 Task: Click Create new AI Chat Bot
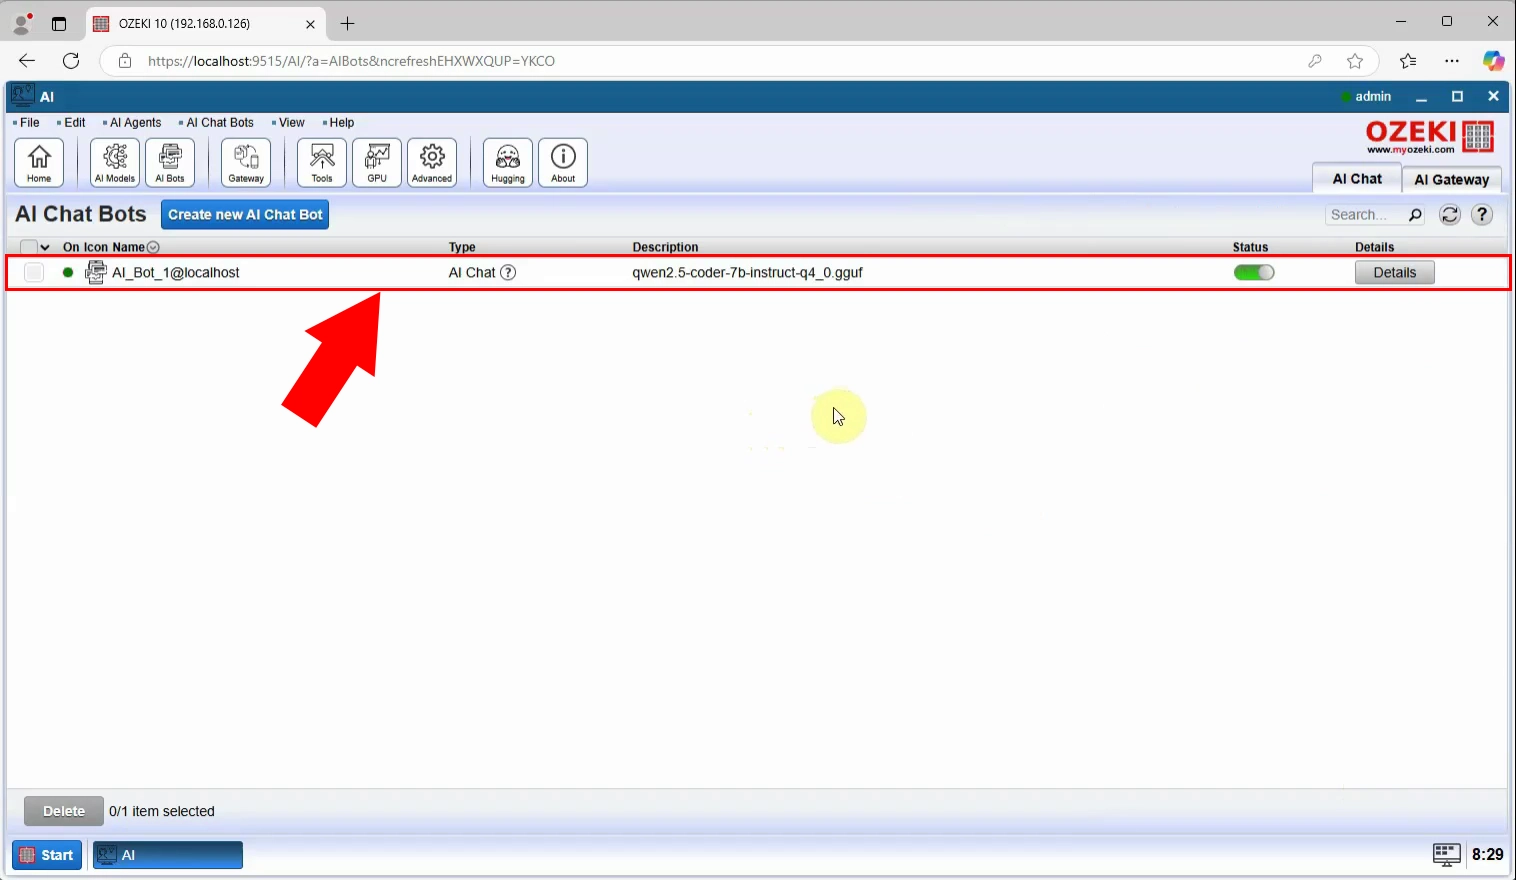[x=245, y=214]
